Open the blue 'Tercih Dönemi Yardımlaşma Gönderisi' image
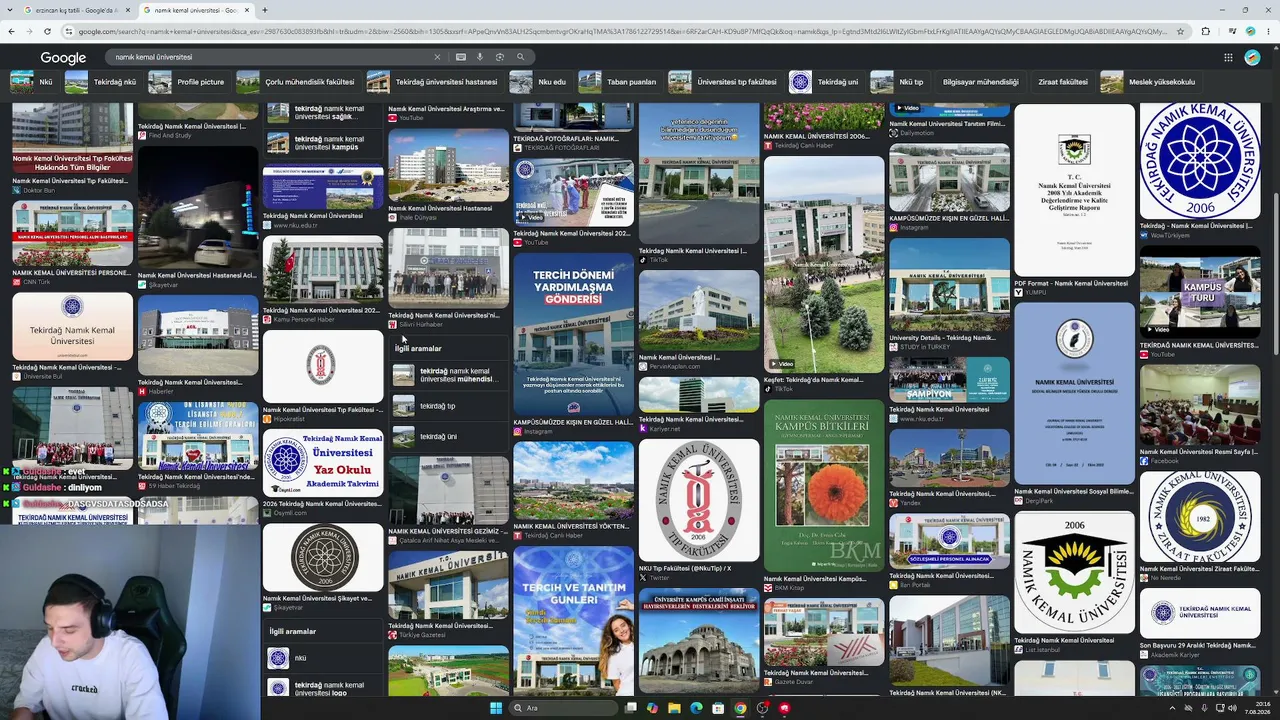 click(573, 334)
